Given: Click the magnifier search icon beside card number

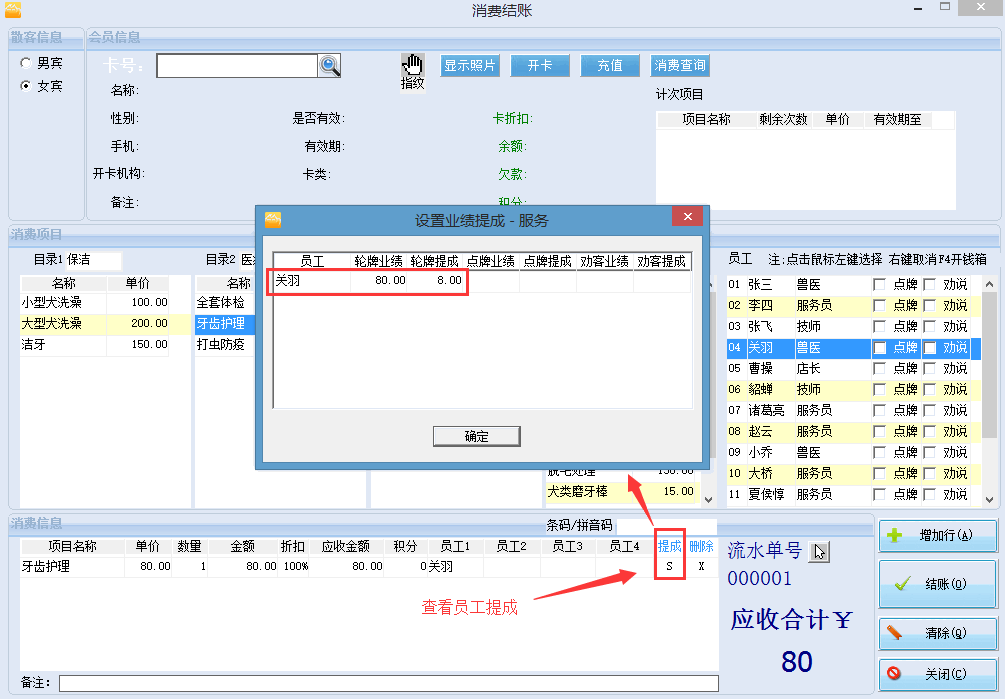Looking at the screenshot, I should tap(329, 65).
